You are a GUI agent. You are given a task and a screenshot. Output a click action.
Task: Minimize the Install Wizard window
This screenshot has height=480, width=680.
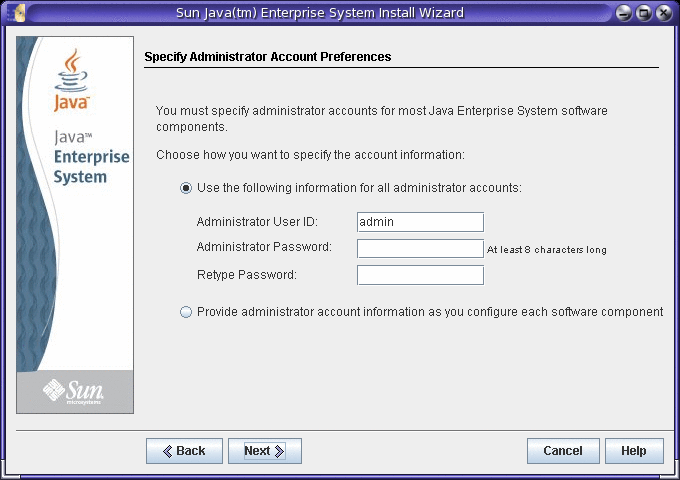pos(624,13)
